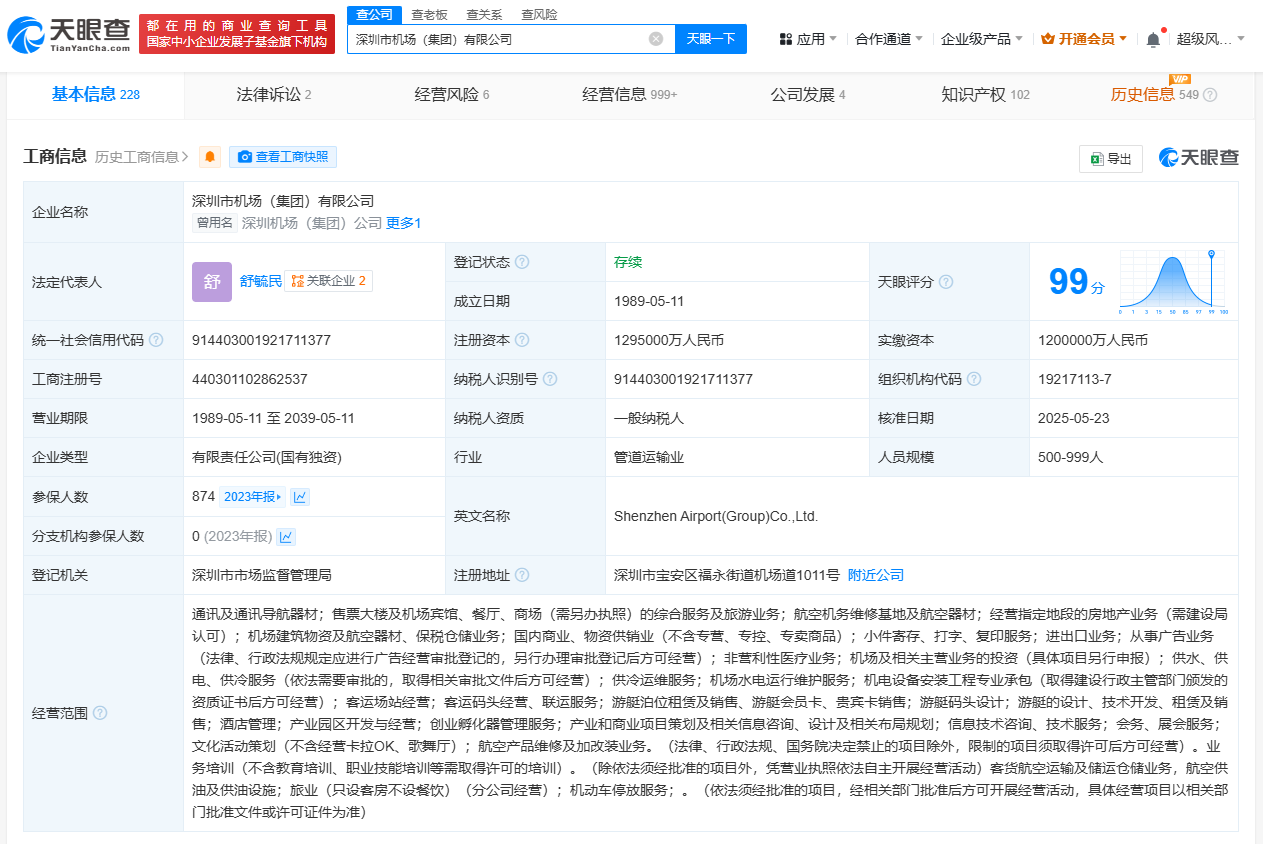1263x844 pixels.
Task: Click the help icon next to 统一社会信用代码
Action: click(156, 340)
